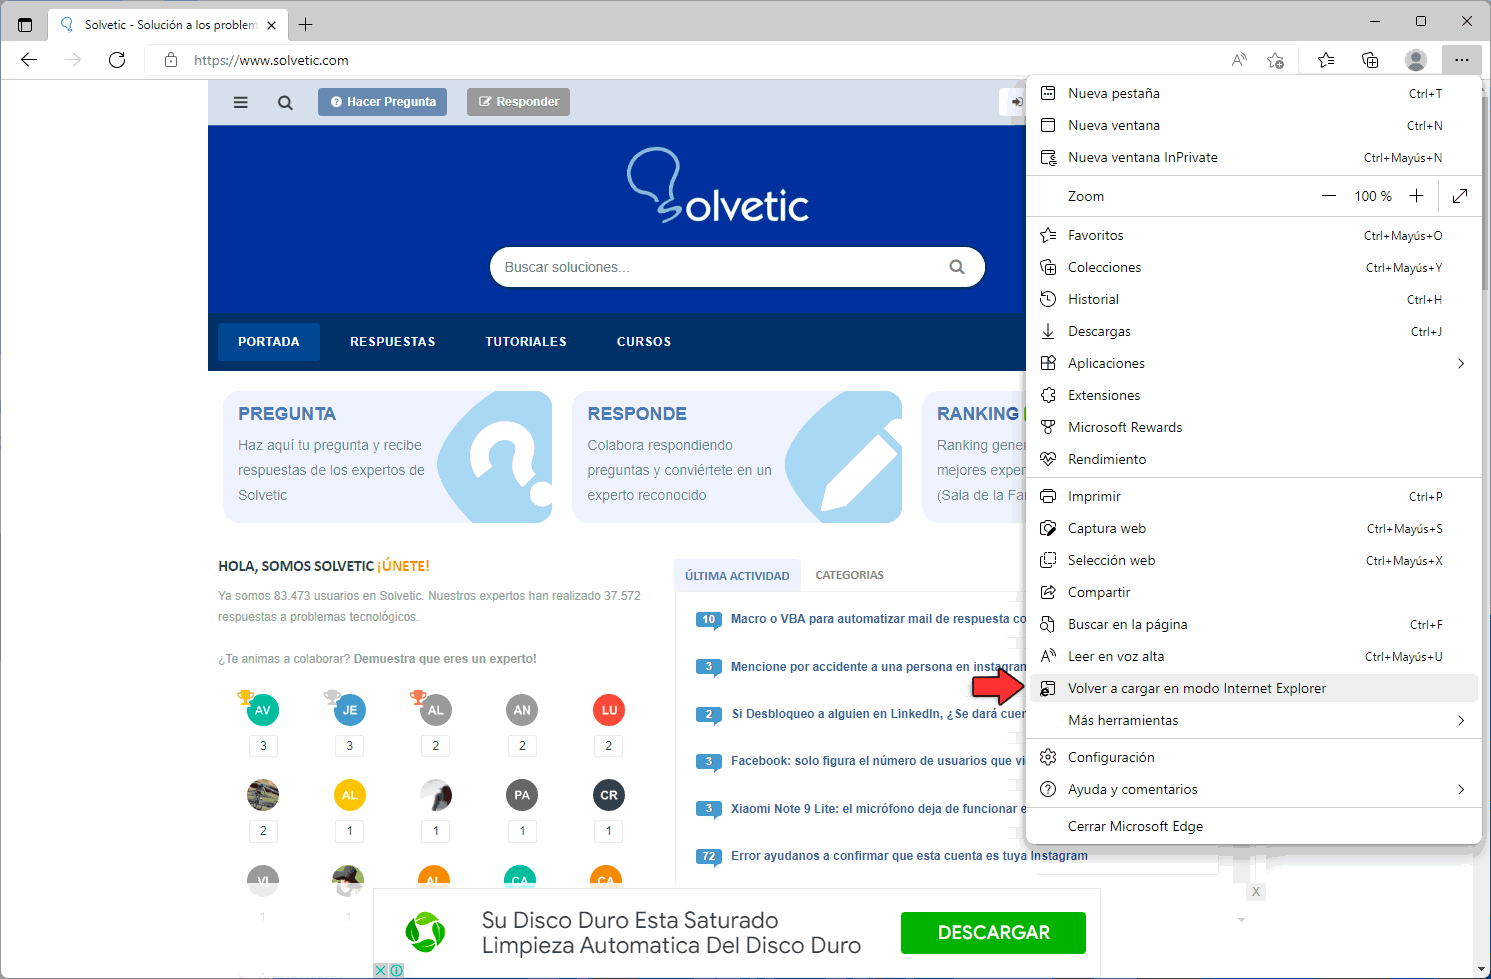
Task: Open the TUTORIALES nav tab
Action: click(526, 342)
